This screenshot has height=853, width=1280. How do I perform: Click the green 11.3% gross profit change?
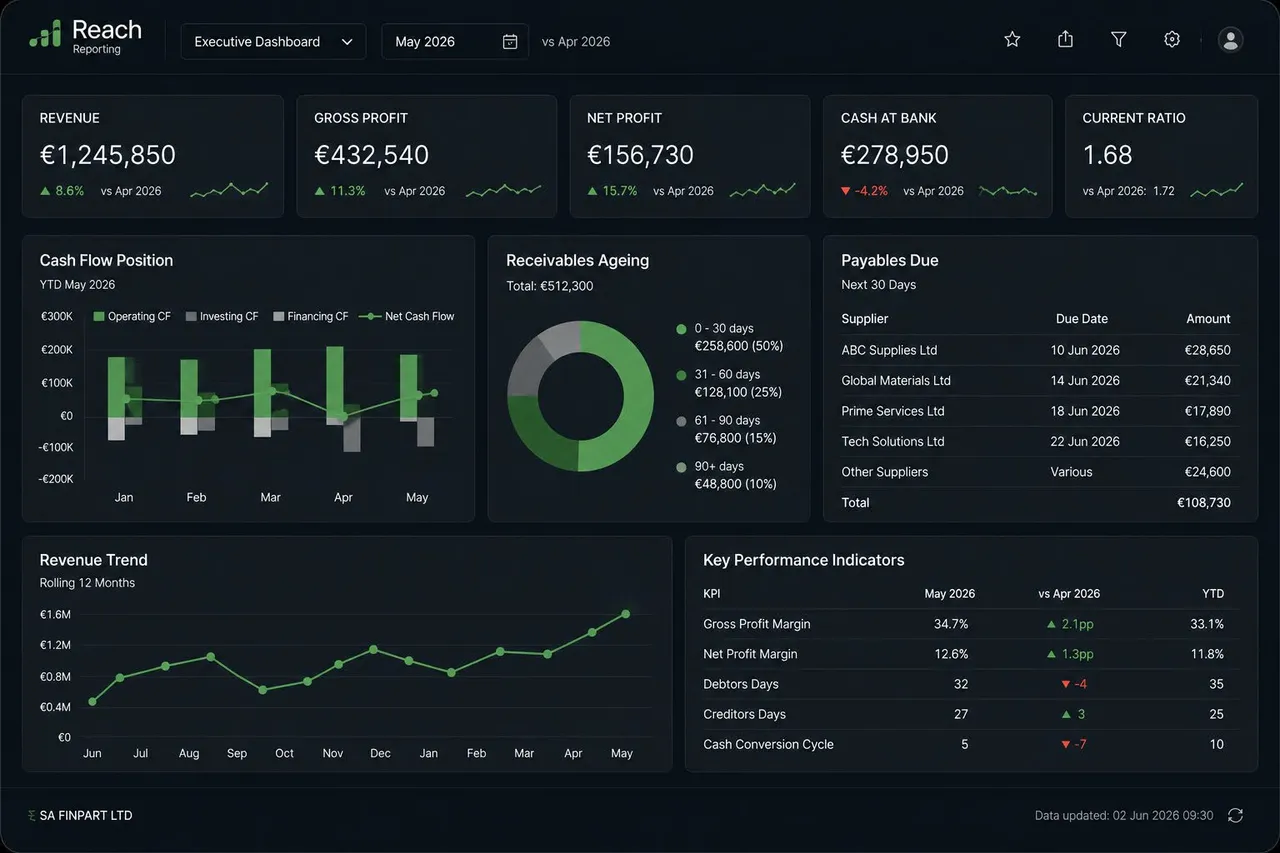pos(340,191)
